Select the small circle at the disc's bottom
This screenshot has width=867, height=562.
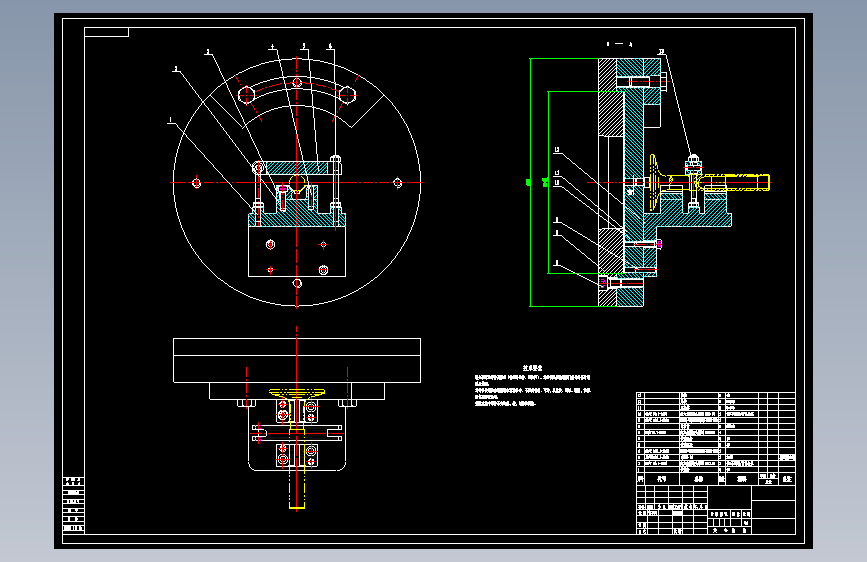297,283
